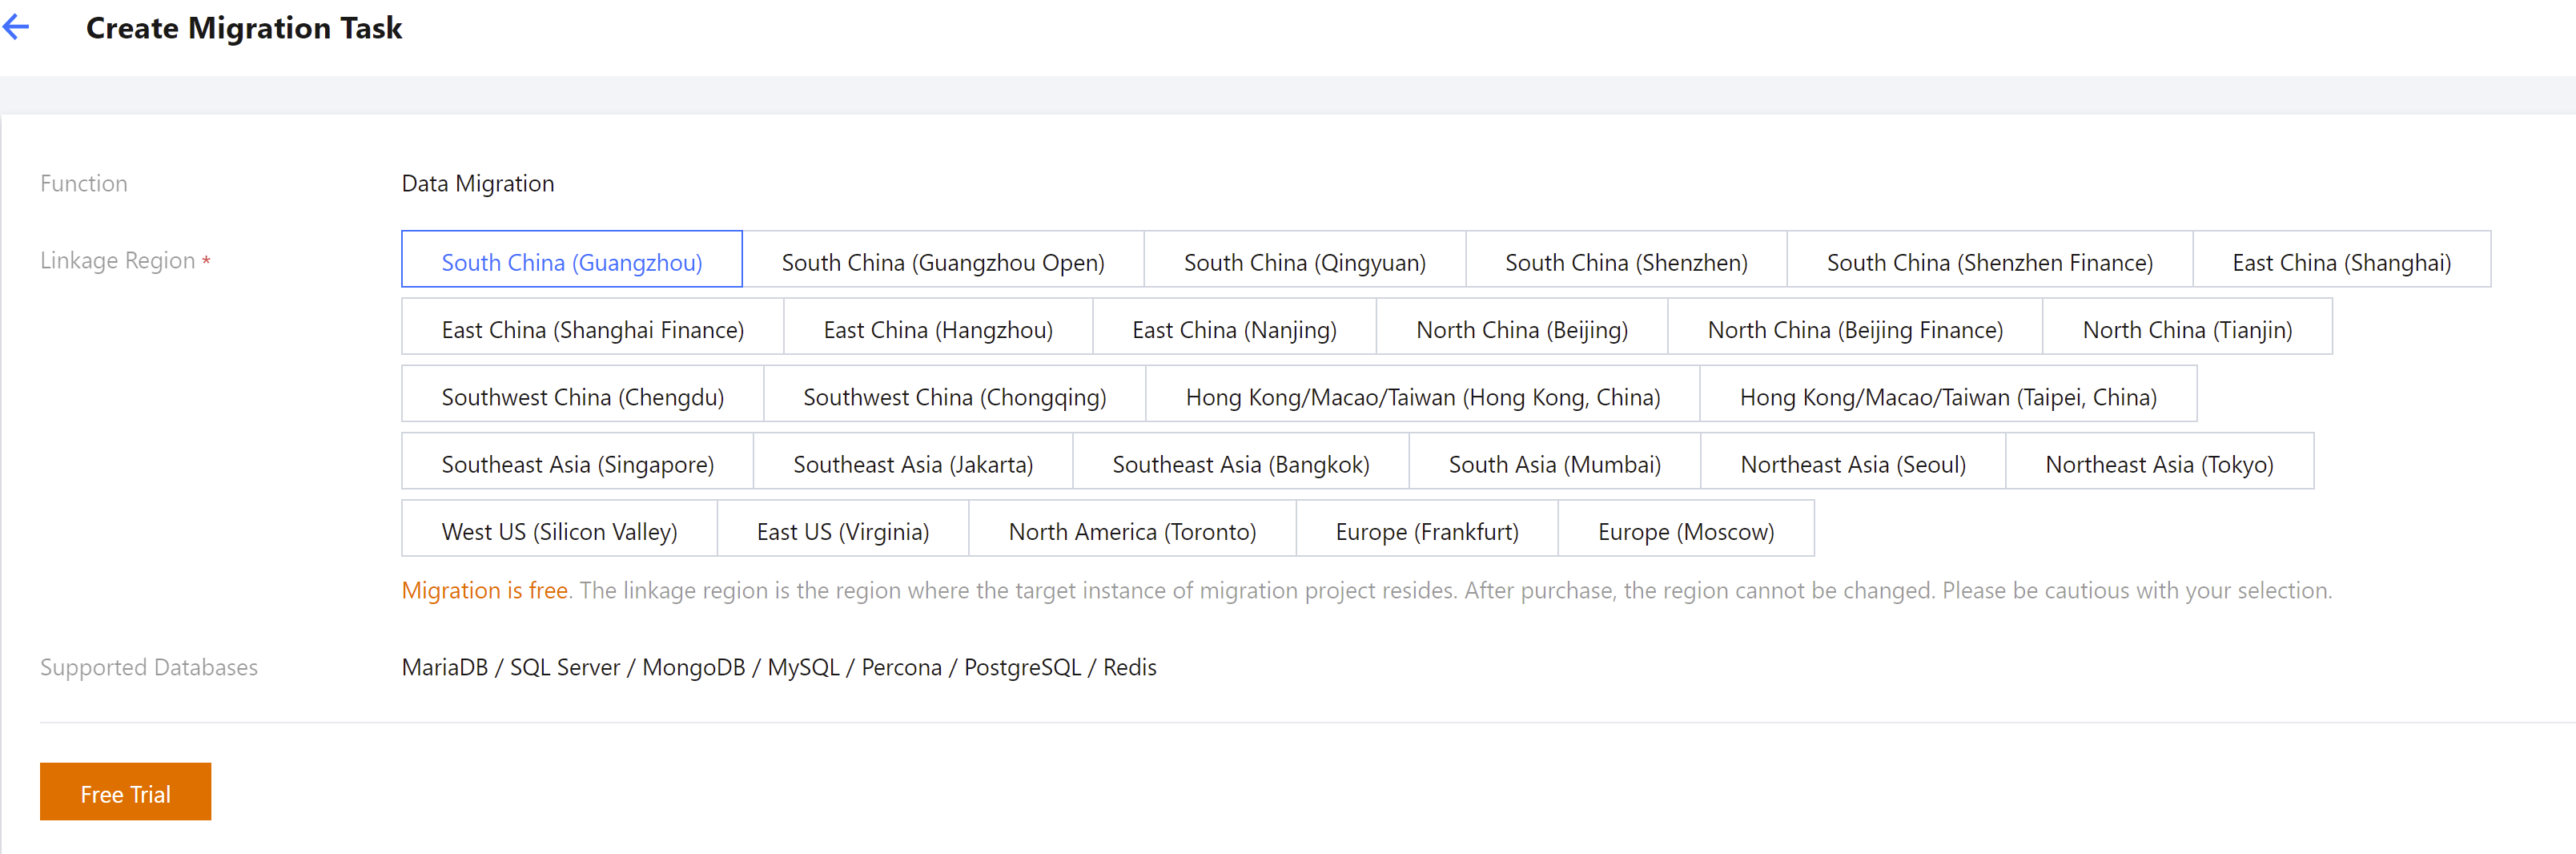Pick Europe (Moscow) region

tap(1686, 528)
